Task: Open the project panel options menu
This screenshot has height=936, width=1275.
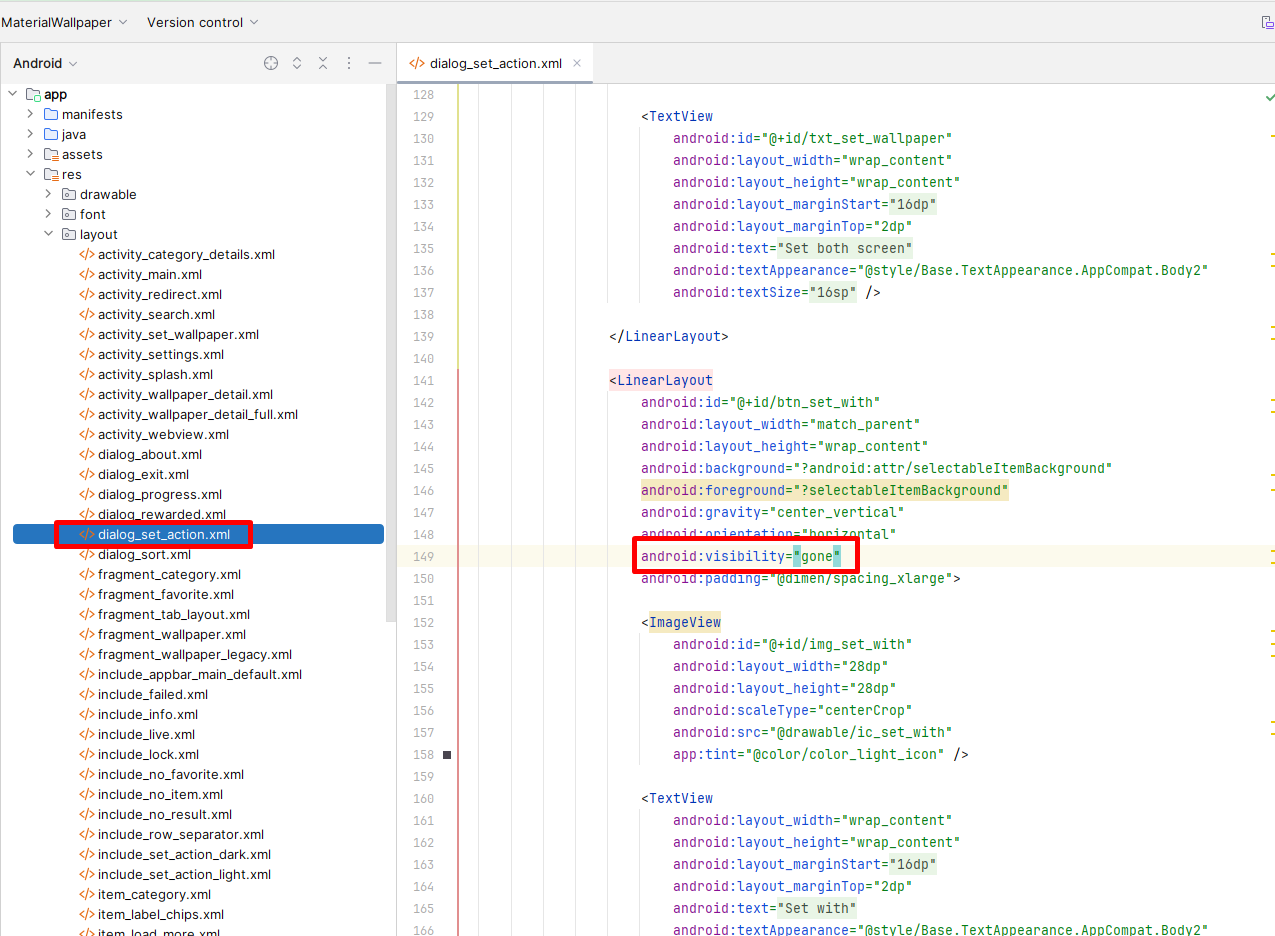Action: point(349,63)
